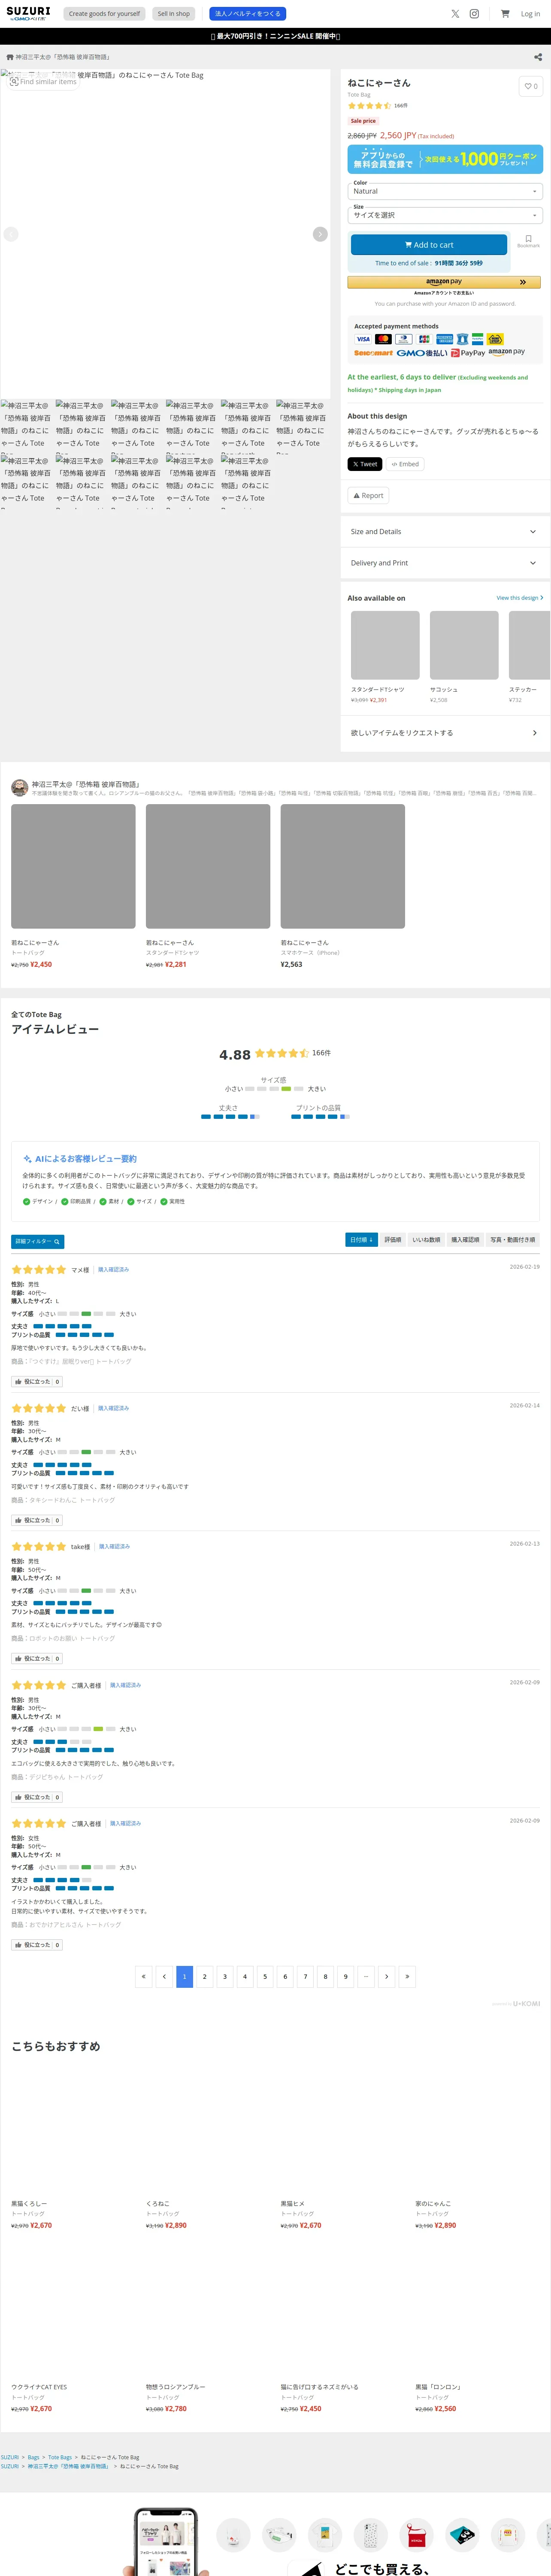Click the SUZURI logo

coord(28,13)
